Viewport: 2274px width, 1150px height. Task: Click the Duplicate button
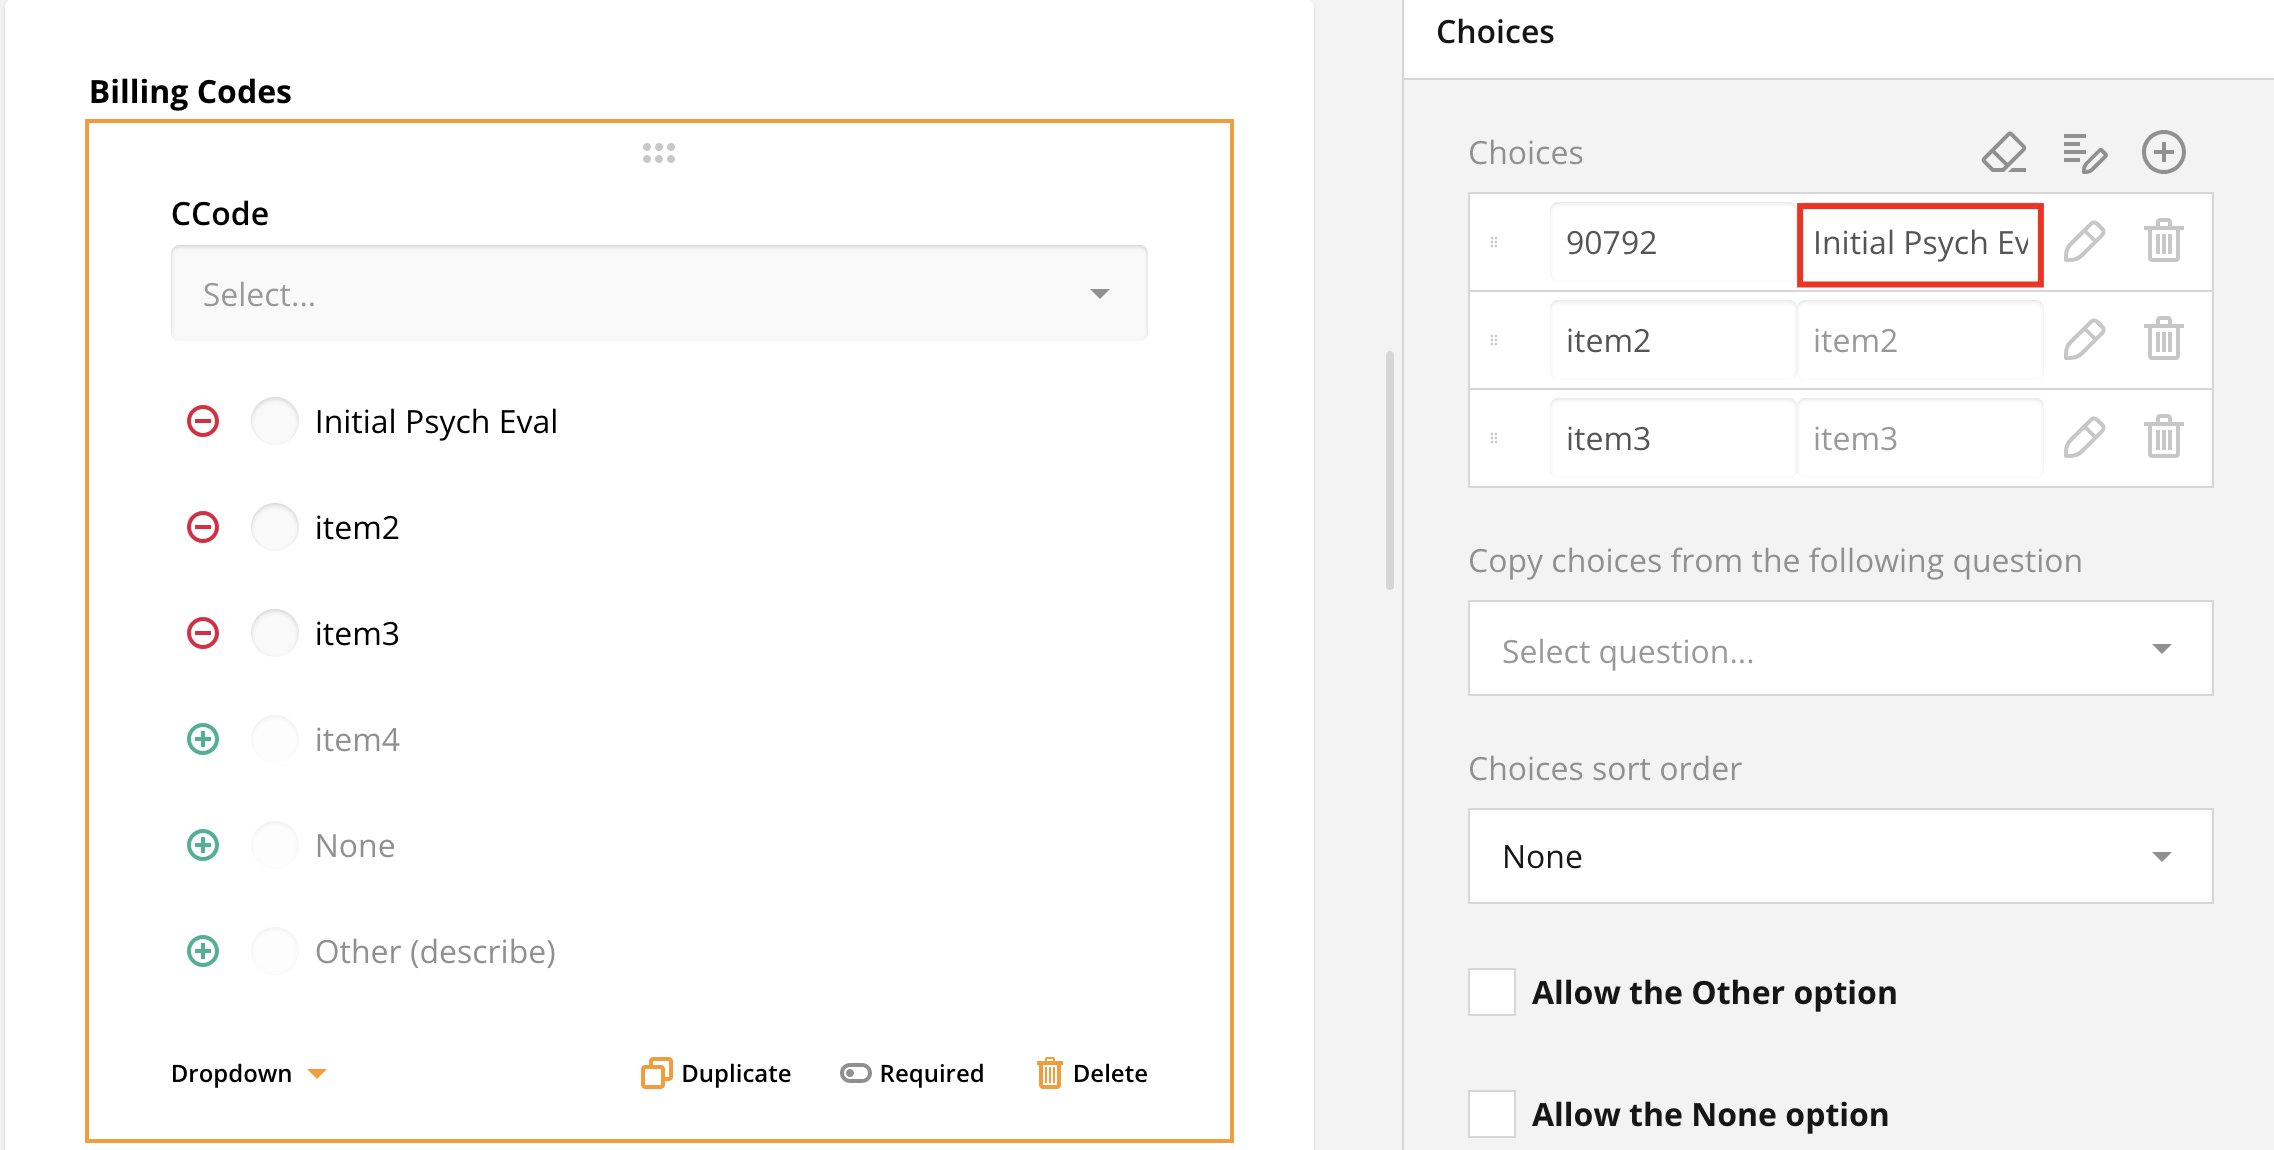[x=716, y=1073]
